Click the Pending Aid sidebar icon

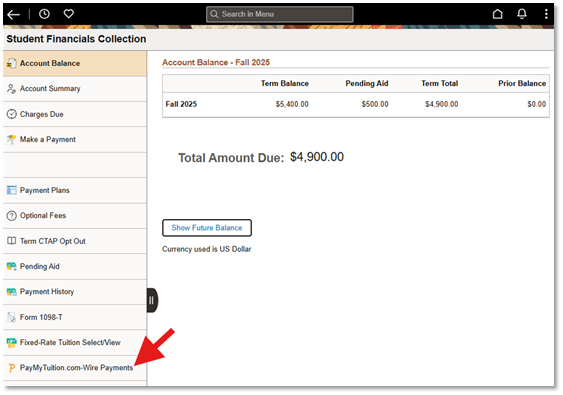pos(11,266)
